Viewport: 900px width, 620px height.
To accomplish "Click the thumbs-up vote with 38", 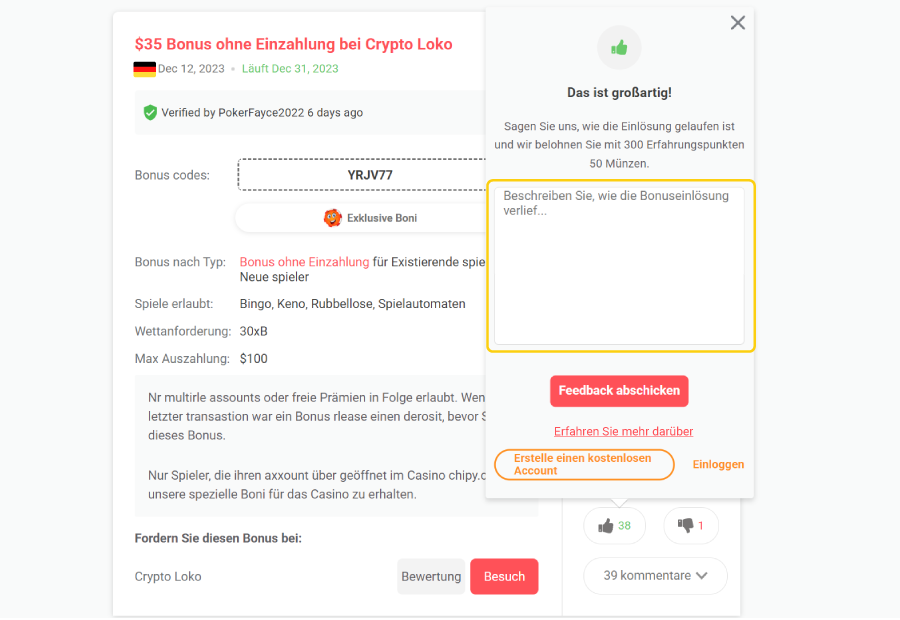I will pyautogui.click(x=614, y=525).
